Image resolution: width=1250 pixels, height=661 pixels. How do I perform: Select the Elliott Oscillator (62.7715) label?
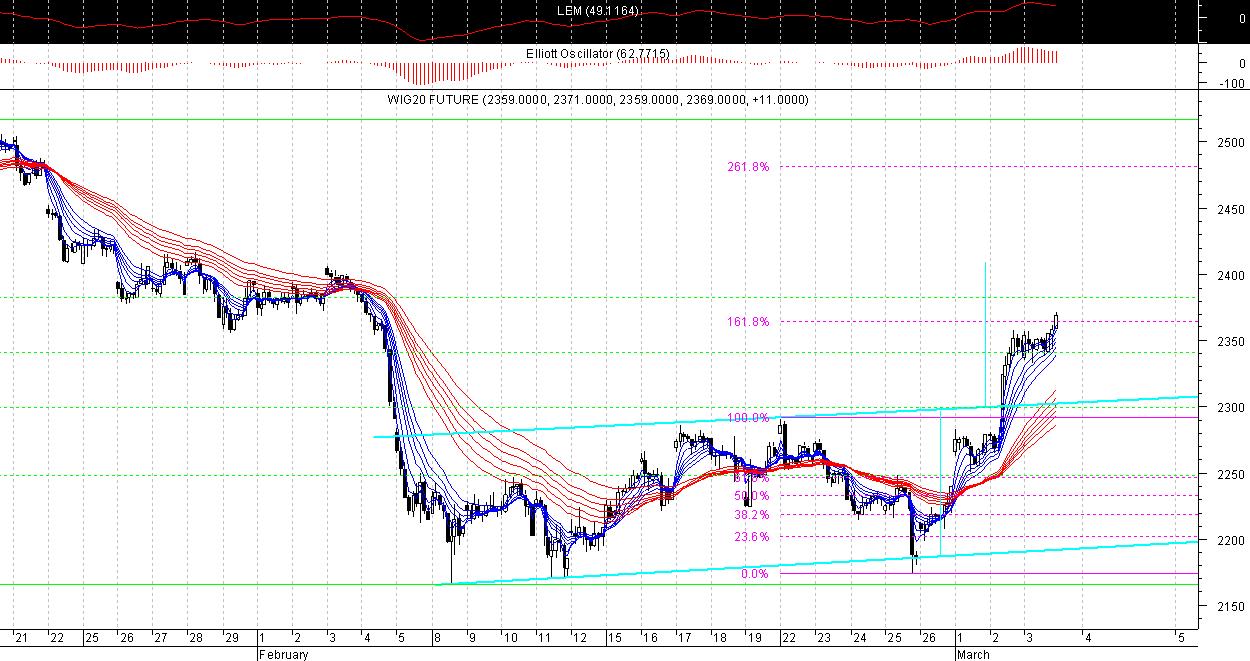tap(598, 53)
